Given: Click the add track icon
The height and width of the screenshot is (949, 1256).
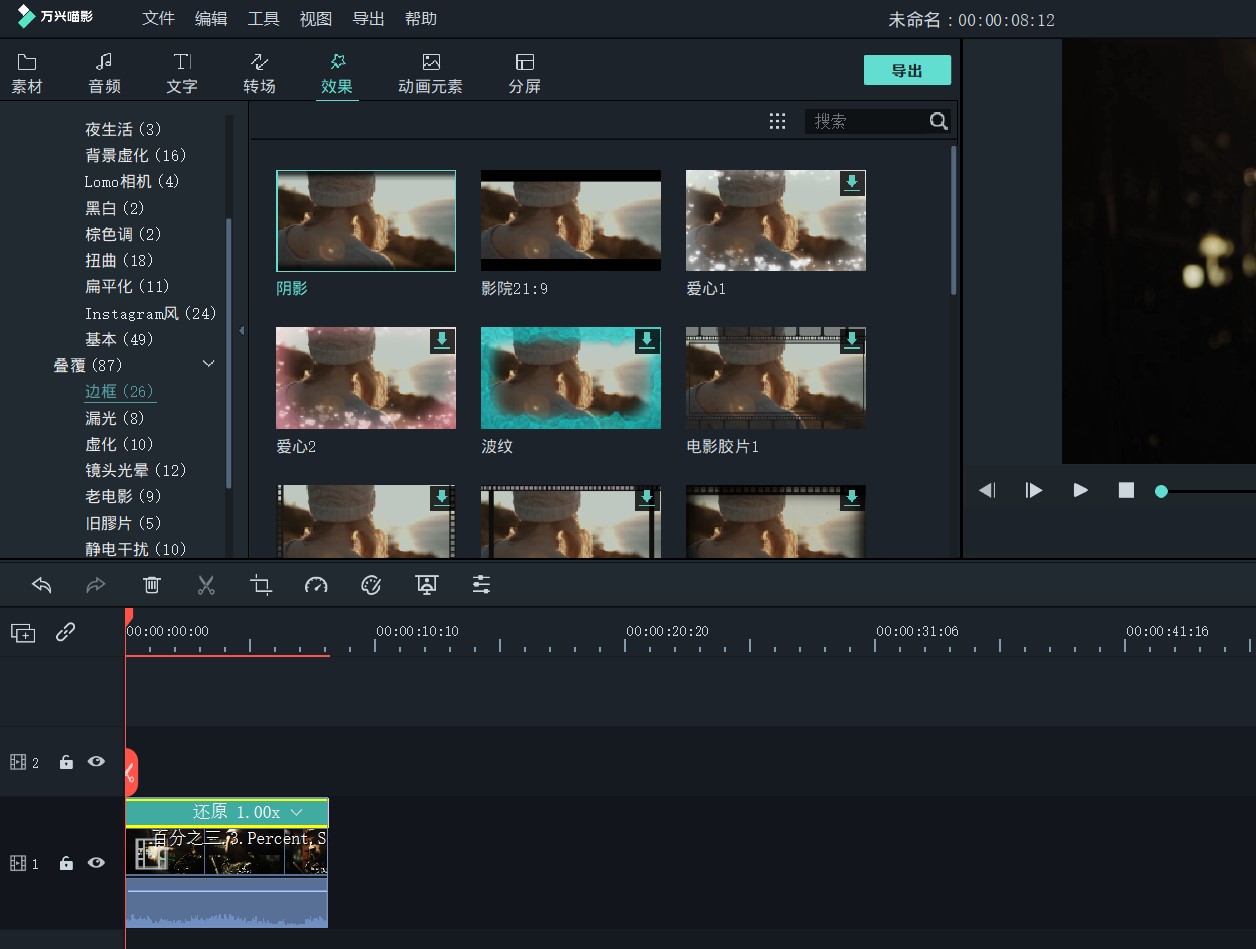Looking at the screenshot, I should click(23, 632).
